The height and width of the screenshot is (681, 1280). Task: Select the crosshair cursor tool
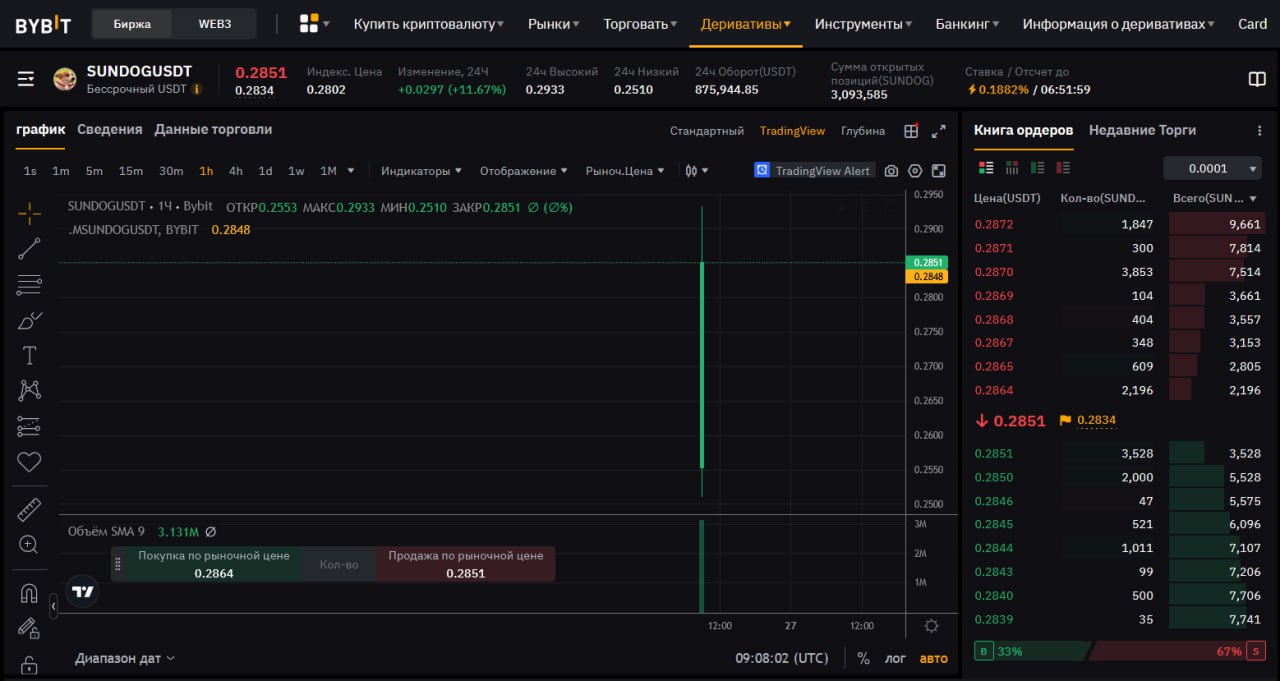click(29, 213)
